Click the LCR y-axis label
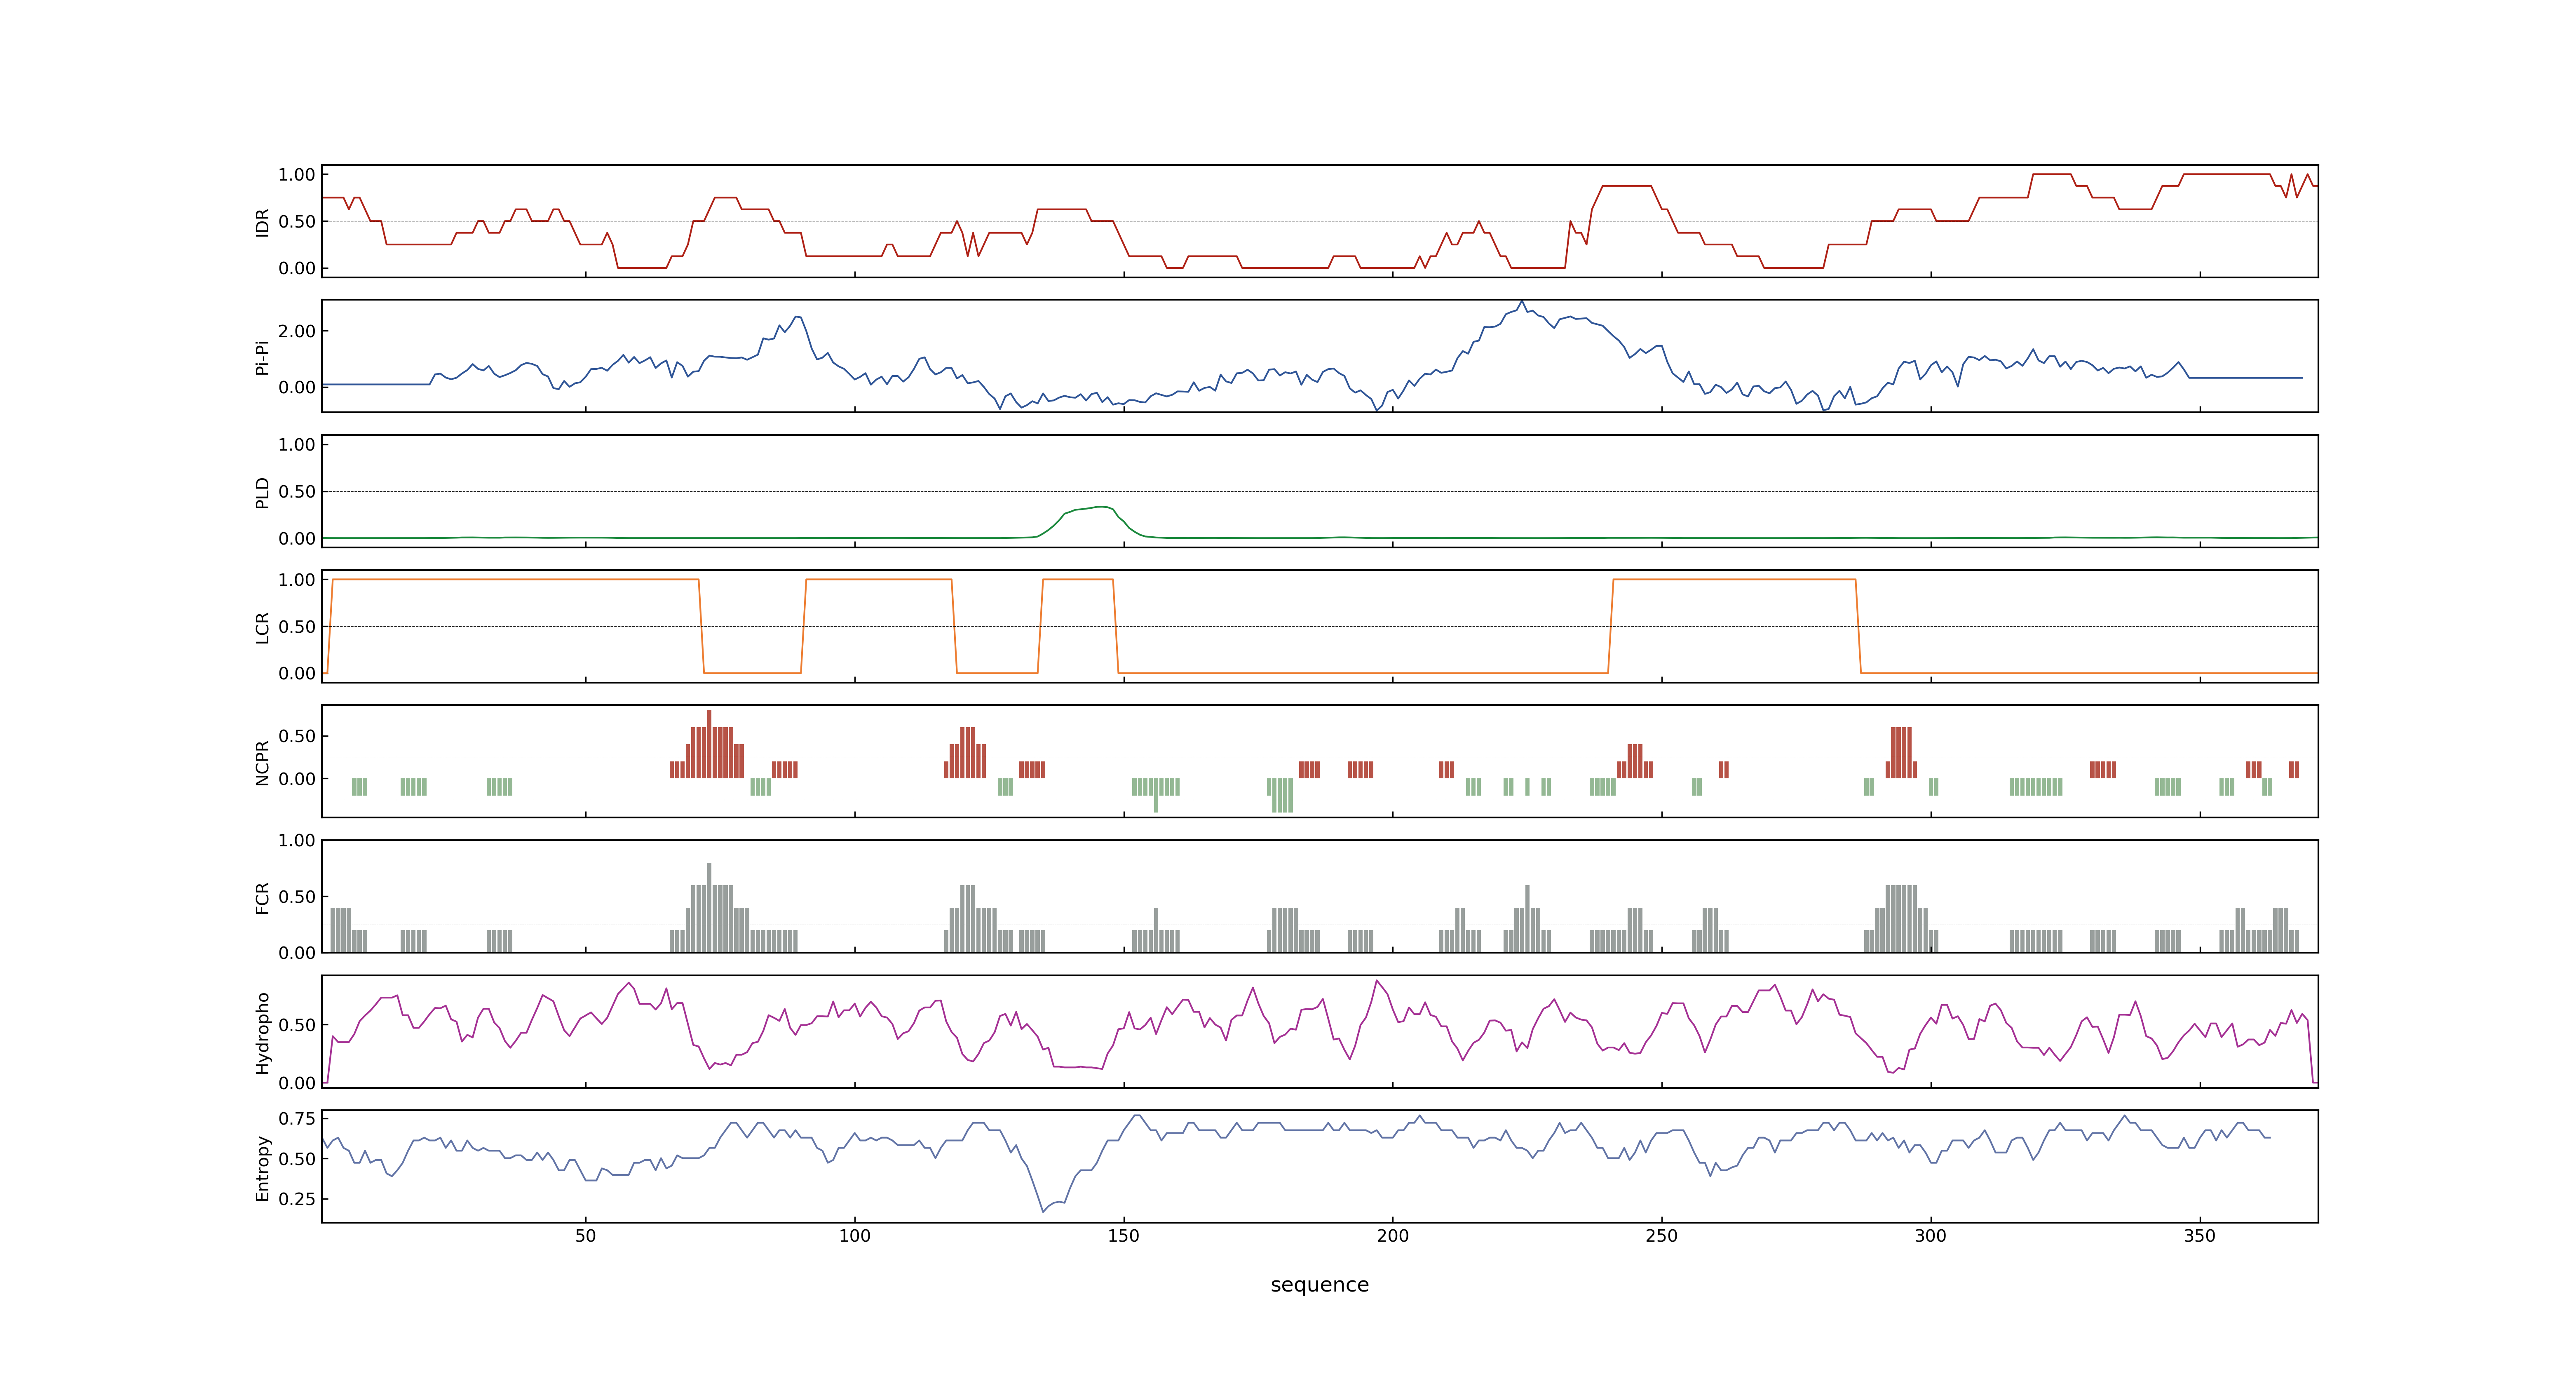 (x=262, y=627)
